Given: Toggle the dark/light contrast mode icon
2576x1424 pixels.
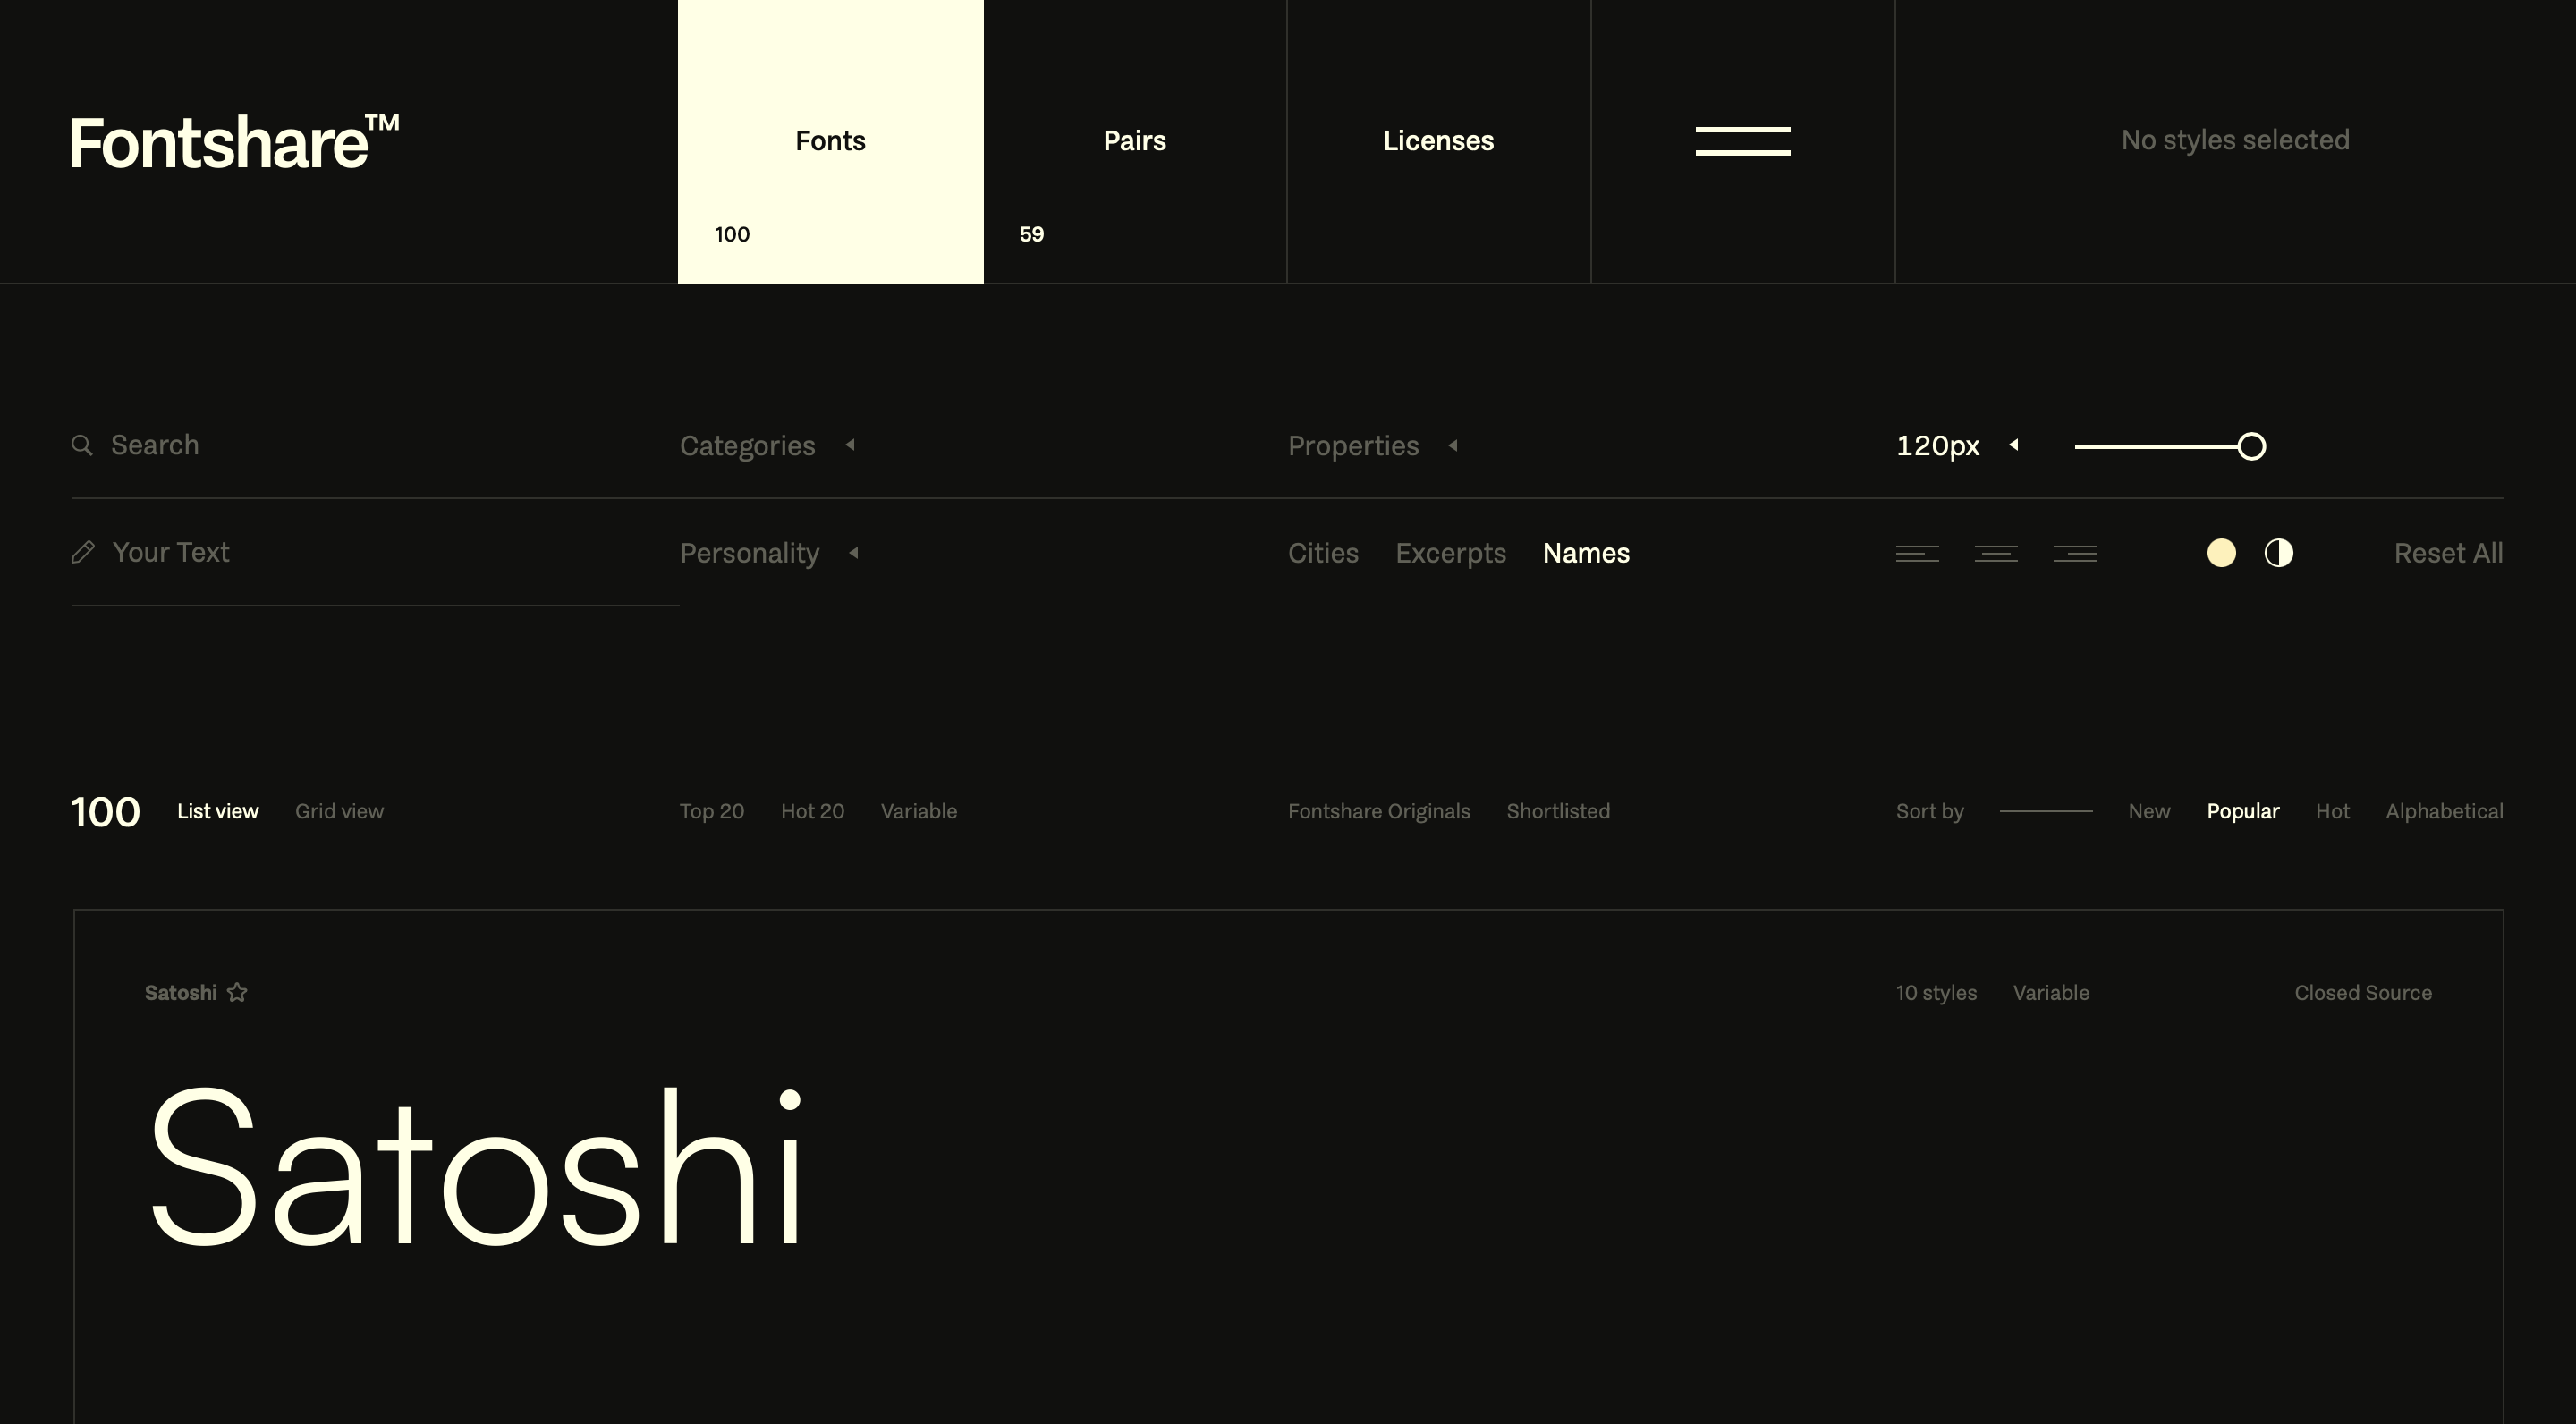Looking at the screenshot, I should [x=2278, y=553].
